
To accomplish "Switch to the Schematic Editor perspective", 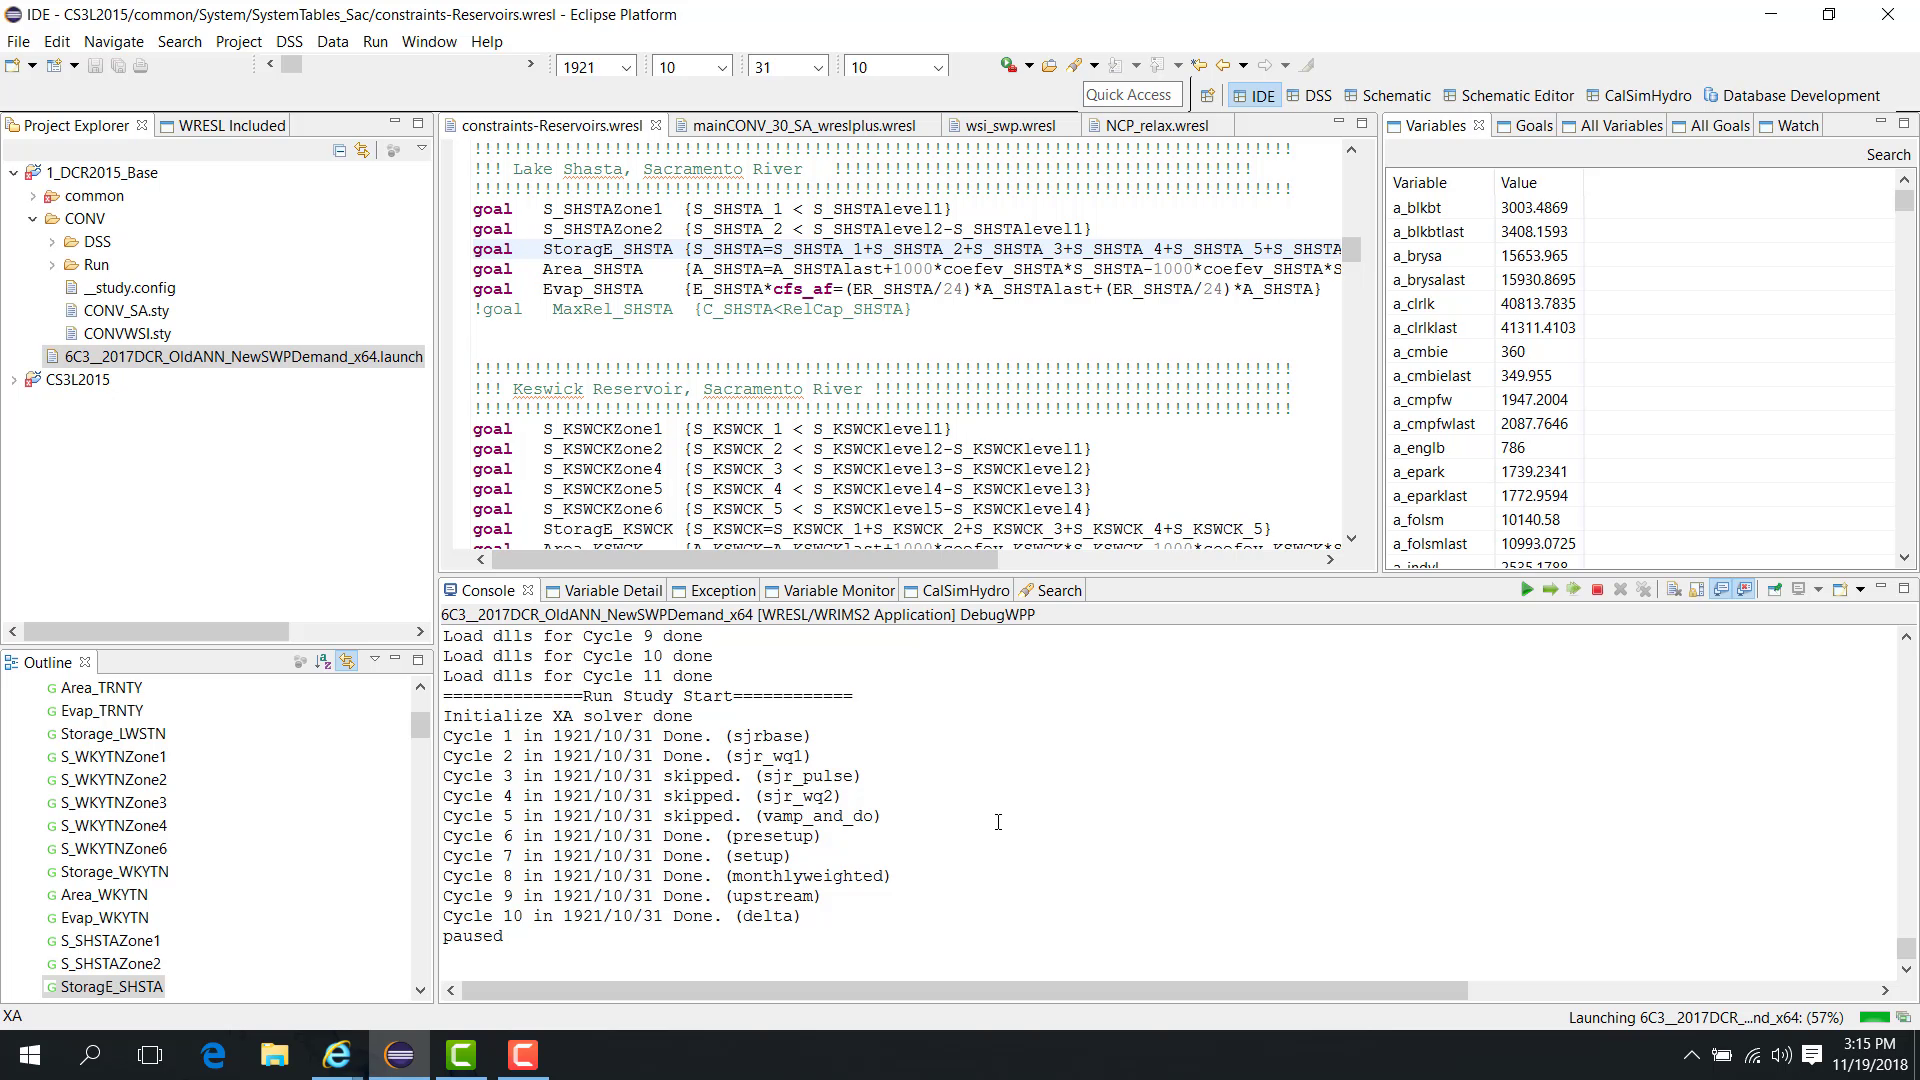I will (1509, 95).
